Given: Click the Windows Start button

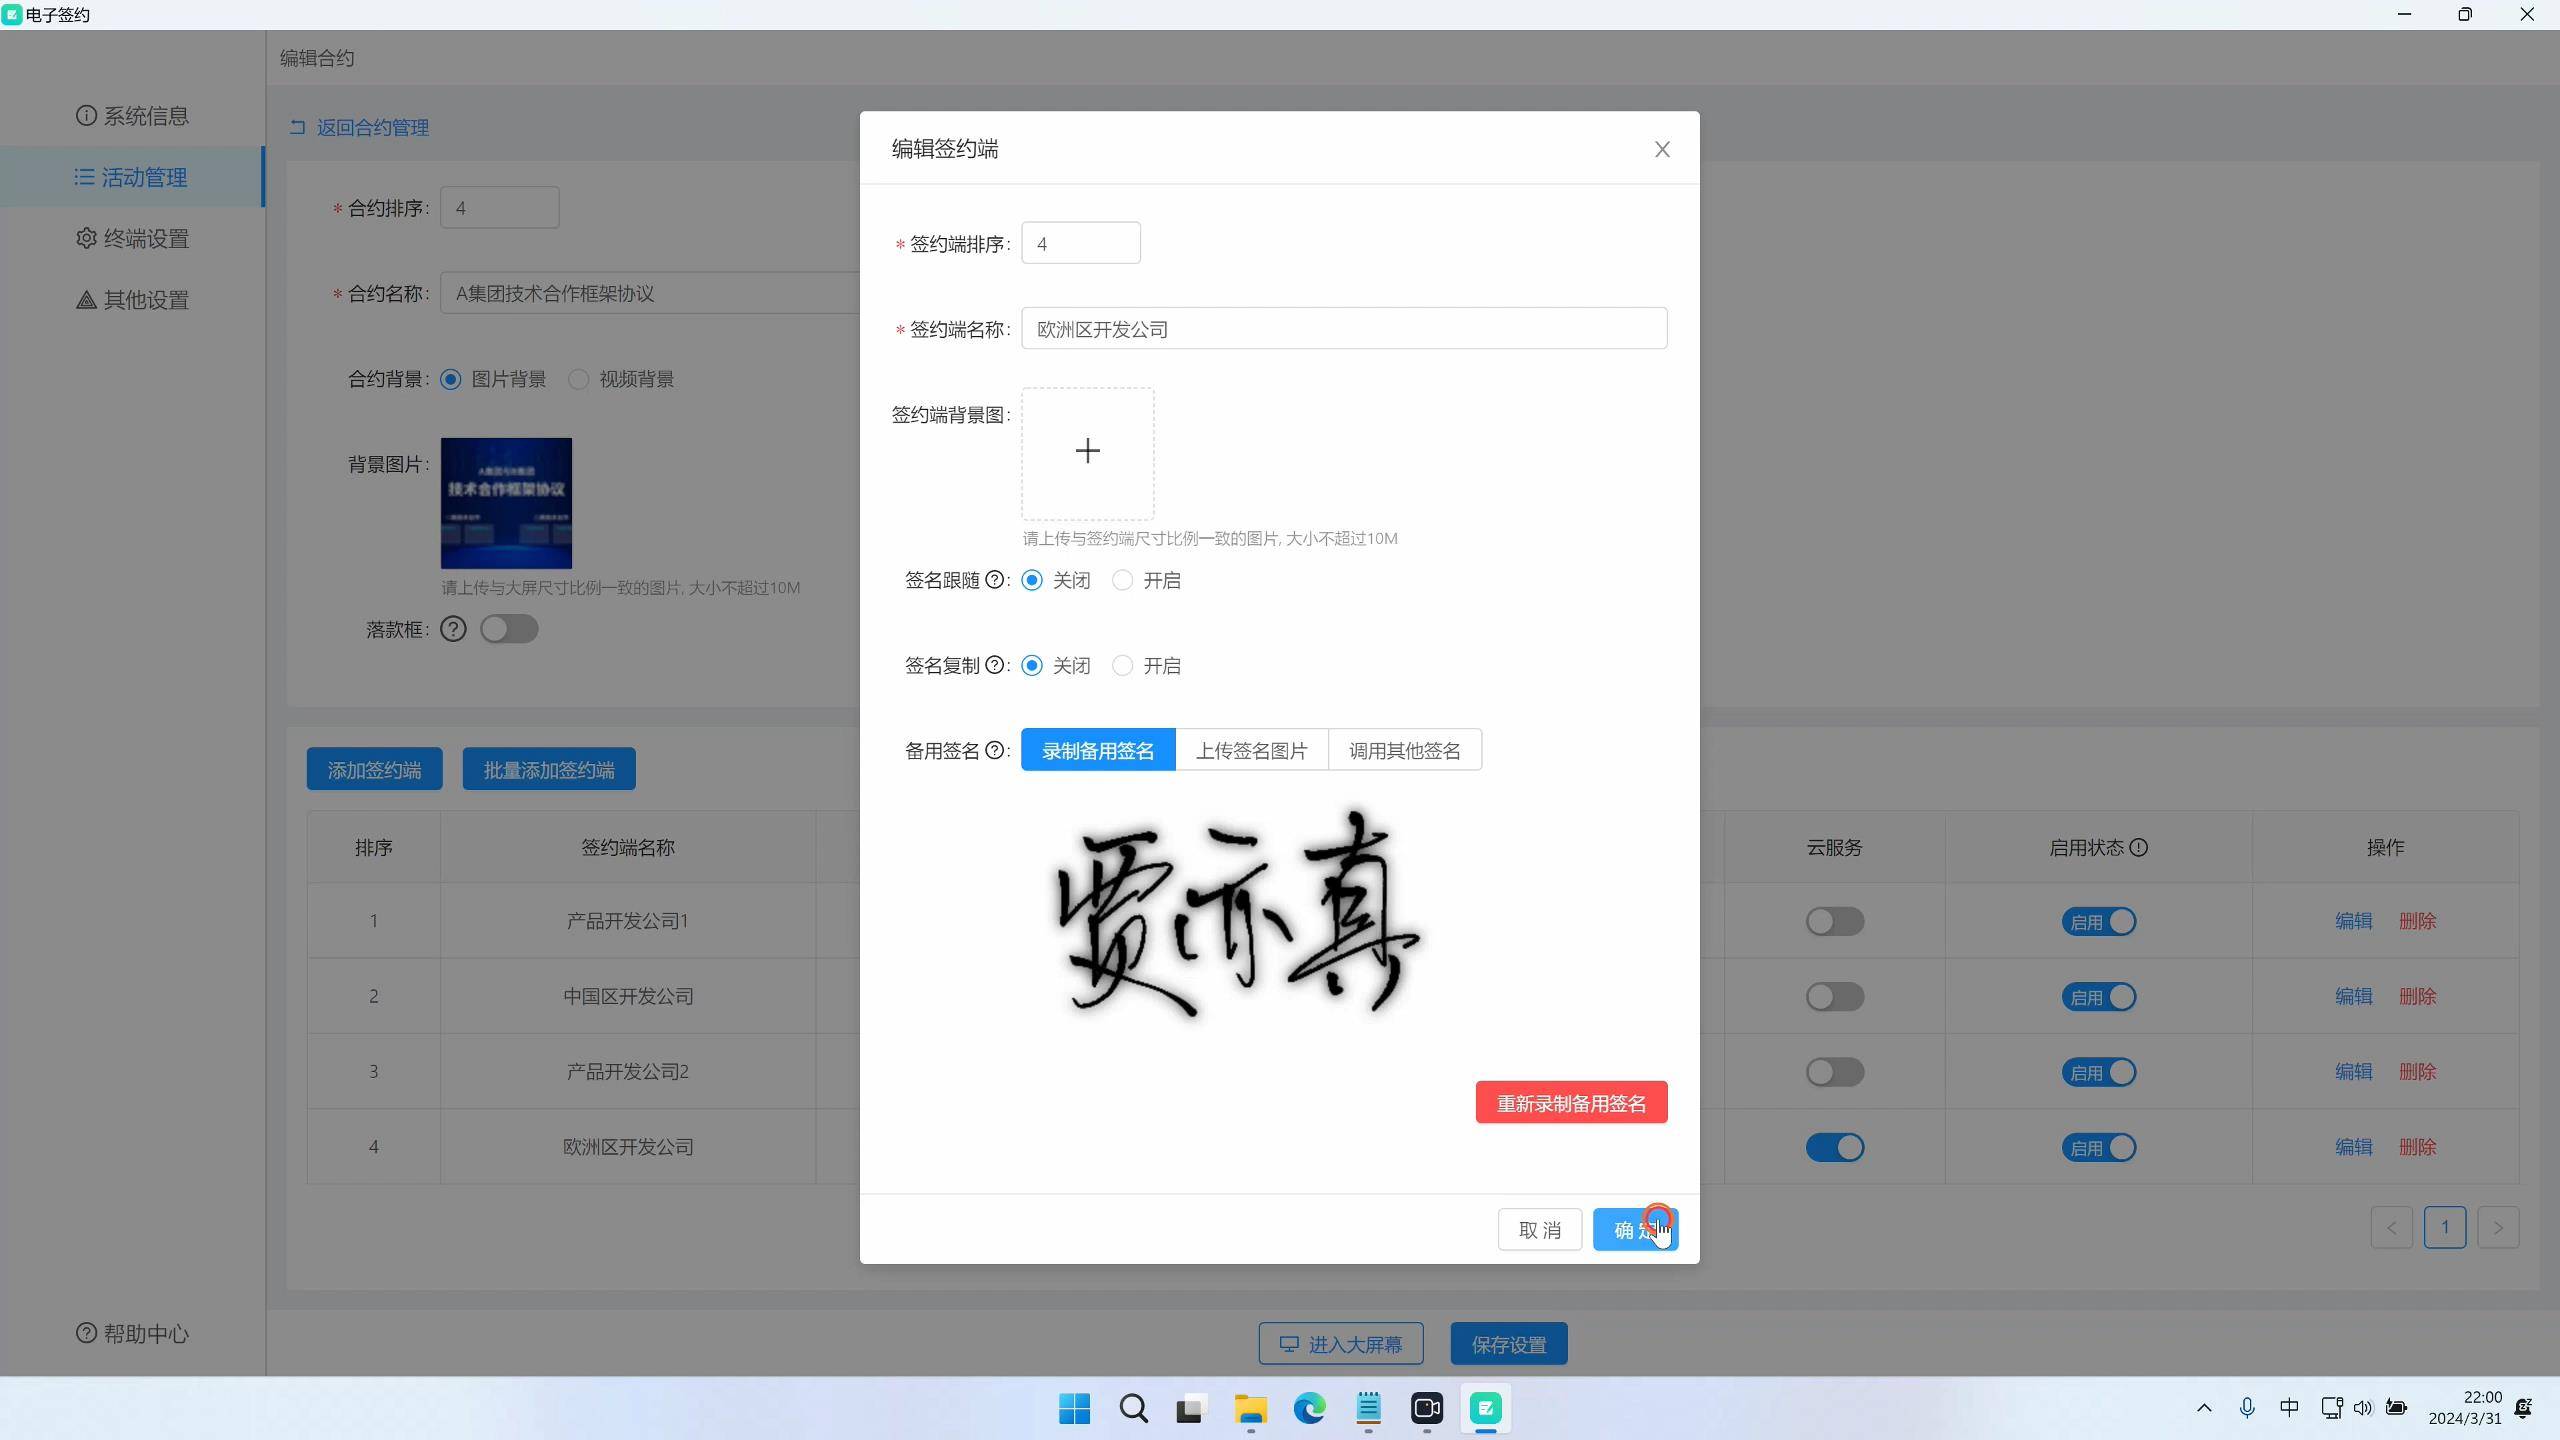Looking at the screenshot, I should [1074, 1409].
